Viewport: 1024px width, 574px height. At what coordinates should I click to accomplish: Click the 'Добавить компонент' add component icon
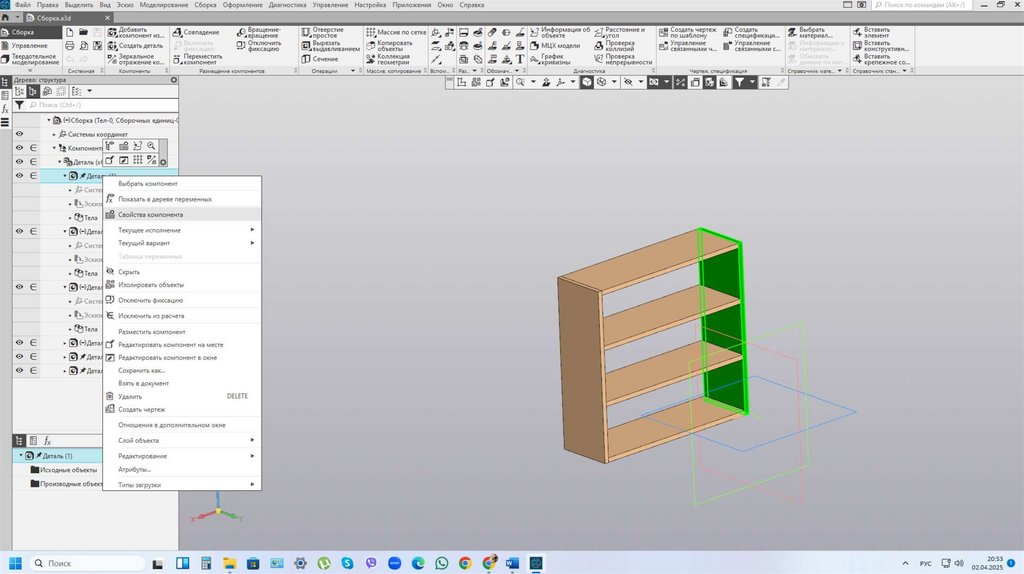pos(112,32)
